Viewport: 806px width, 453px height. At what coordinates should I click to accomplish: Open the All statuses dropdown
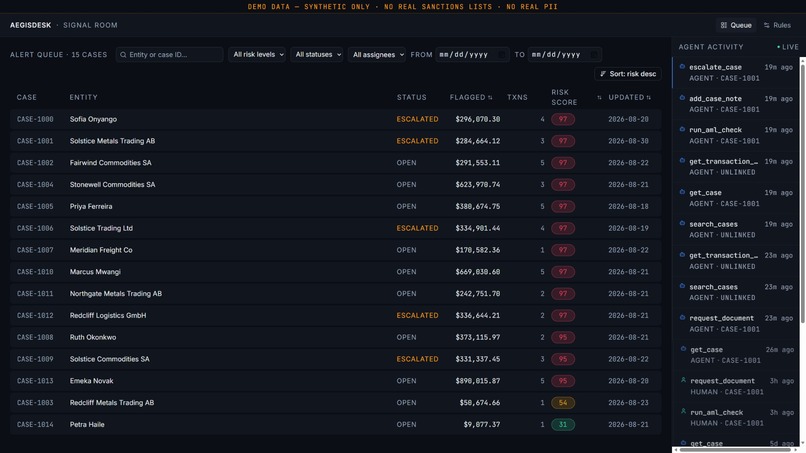tap(317, 55)
